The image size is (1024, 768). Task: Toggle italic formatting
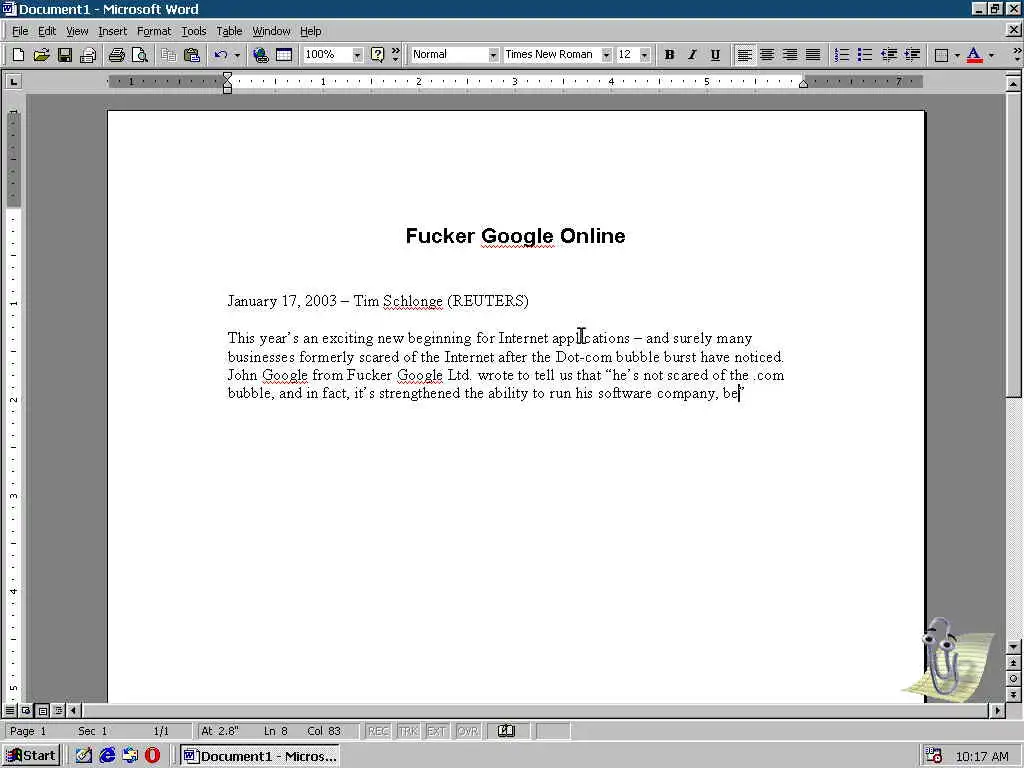pos(692,55)
